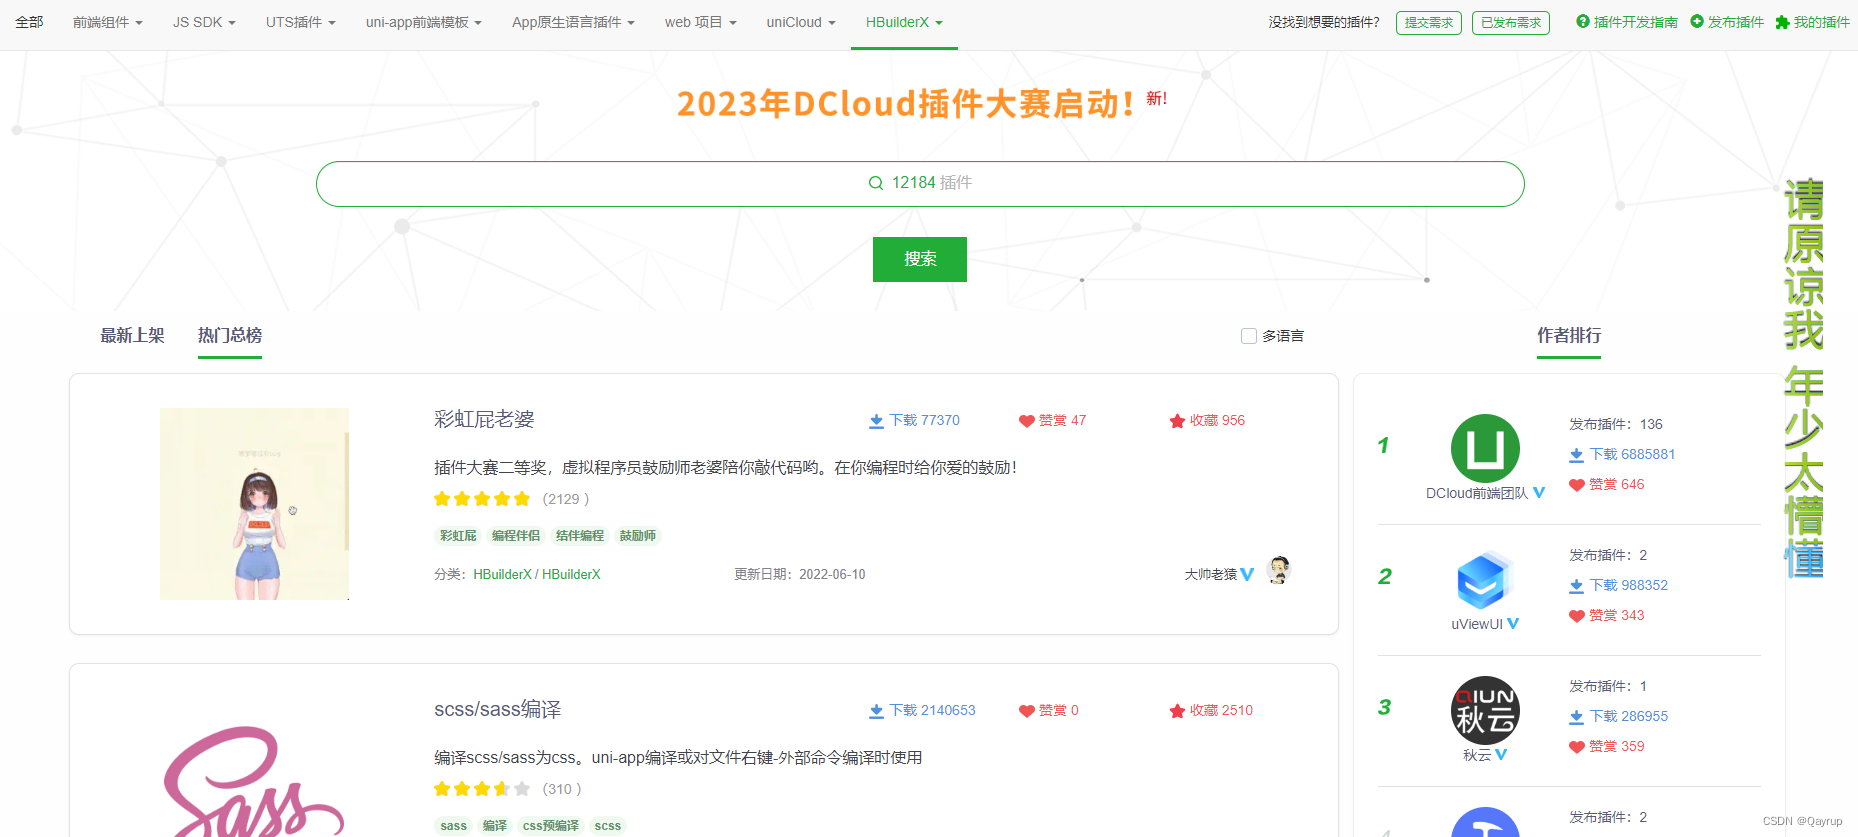Select the 全部 category
This screenshot has height=837, width=1858.
[29, 22]
